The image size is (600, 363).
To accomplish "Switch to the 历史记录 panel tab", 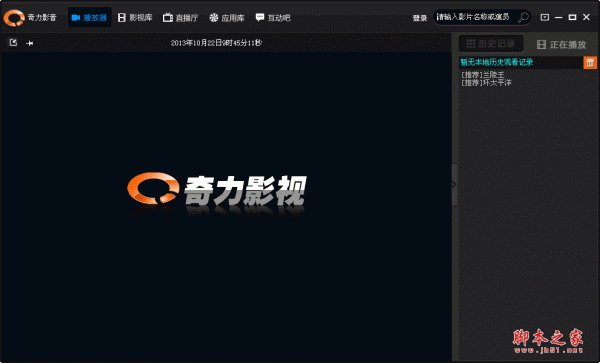I will [491, 44].
